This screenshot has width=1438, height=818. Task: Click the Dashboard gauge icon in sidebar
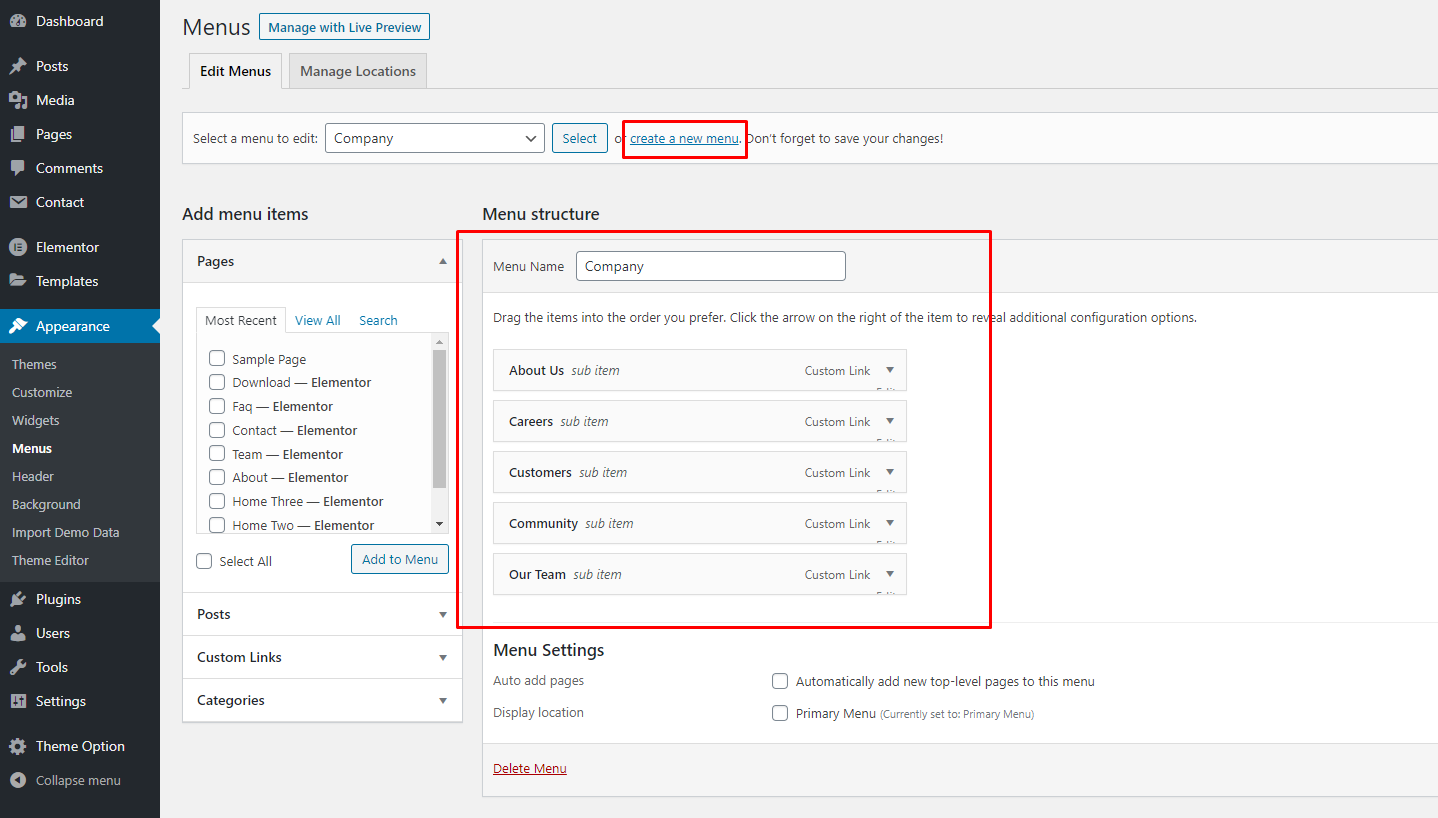(x=18, y=21)
